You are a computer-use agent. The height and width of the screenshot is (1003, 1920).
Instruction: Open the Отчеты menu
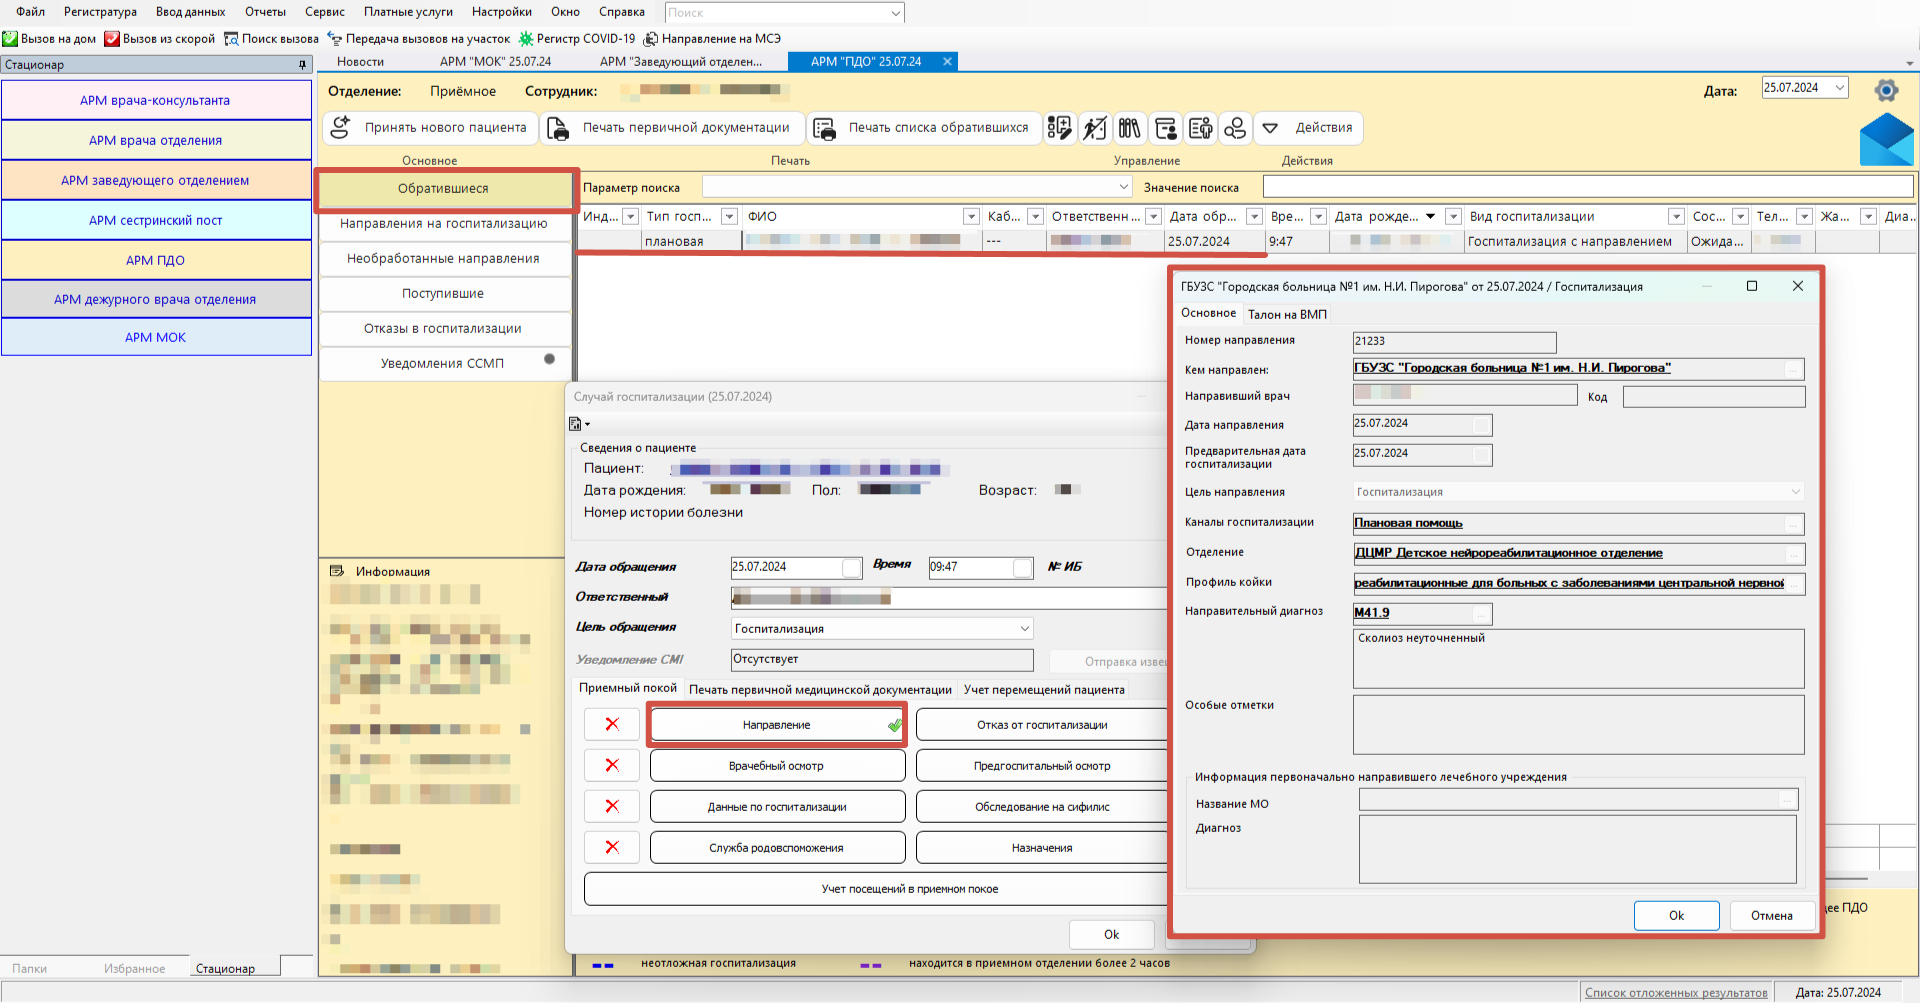(x=265, y=12)
